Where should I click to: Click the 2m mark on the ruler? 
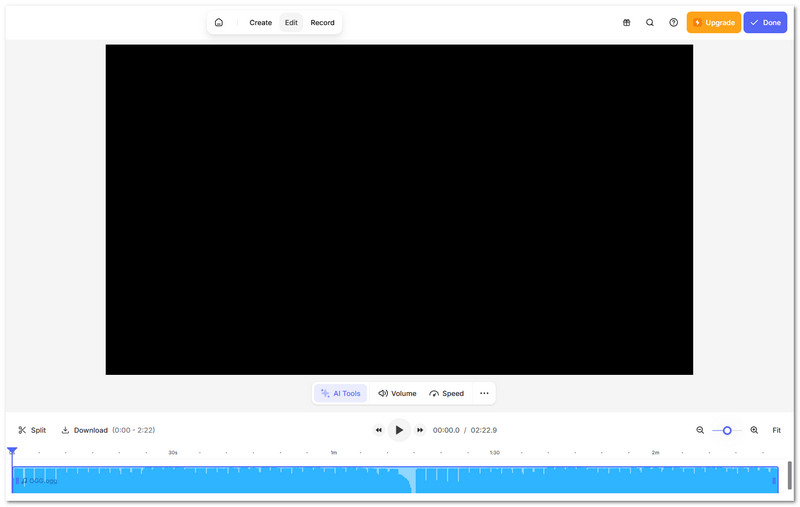[655, 452]
